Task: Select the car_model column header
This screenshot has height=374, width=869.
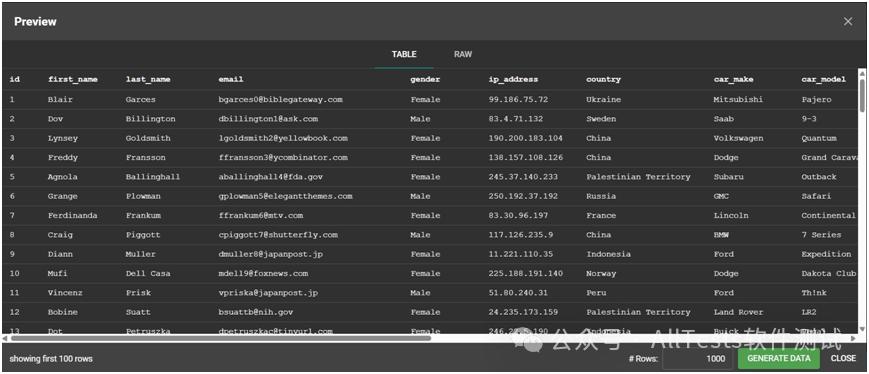Action: click(x=824, y=79)
